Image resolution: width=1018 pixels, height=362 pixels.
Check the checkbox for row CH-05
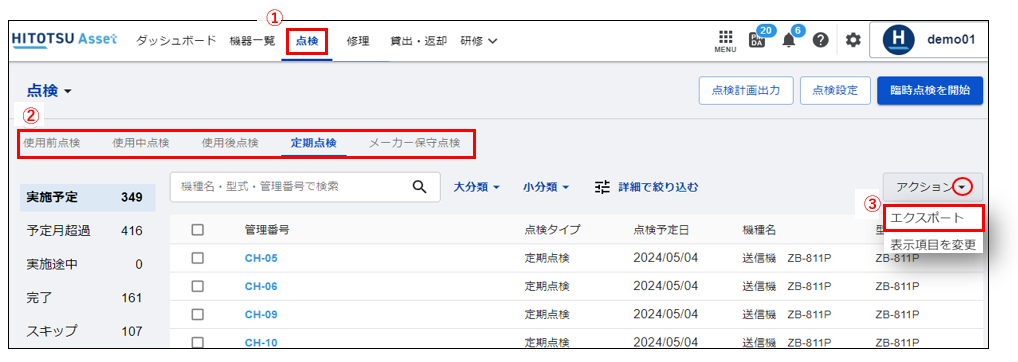(199, 258)
